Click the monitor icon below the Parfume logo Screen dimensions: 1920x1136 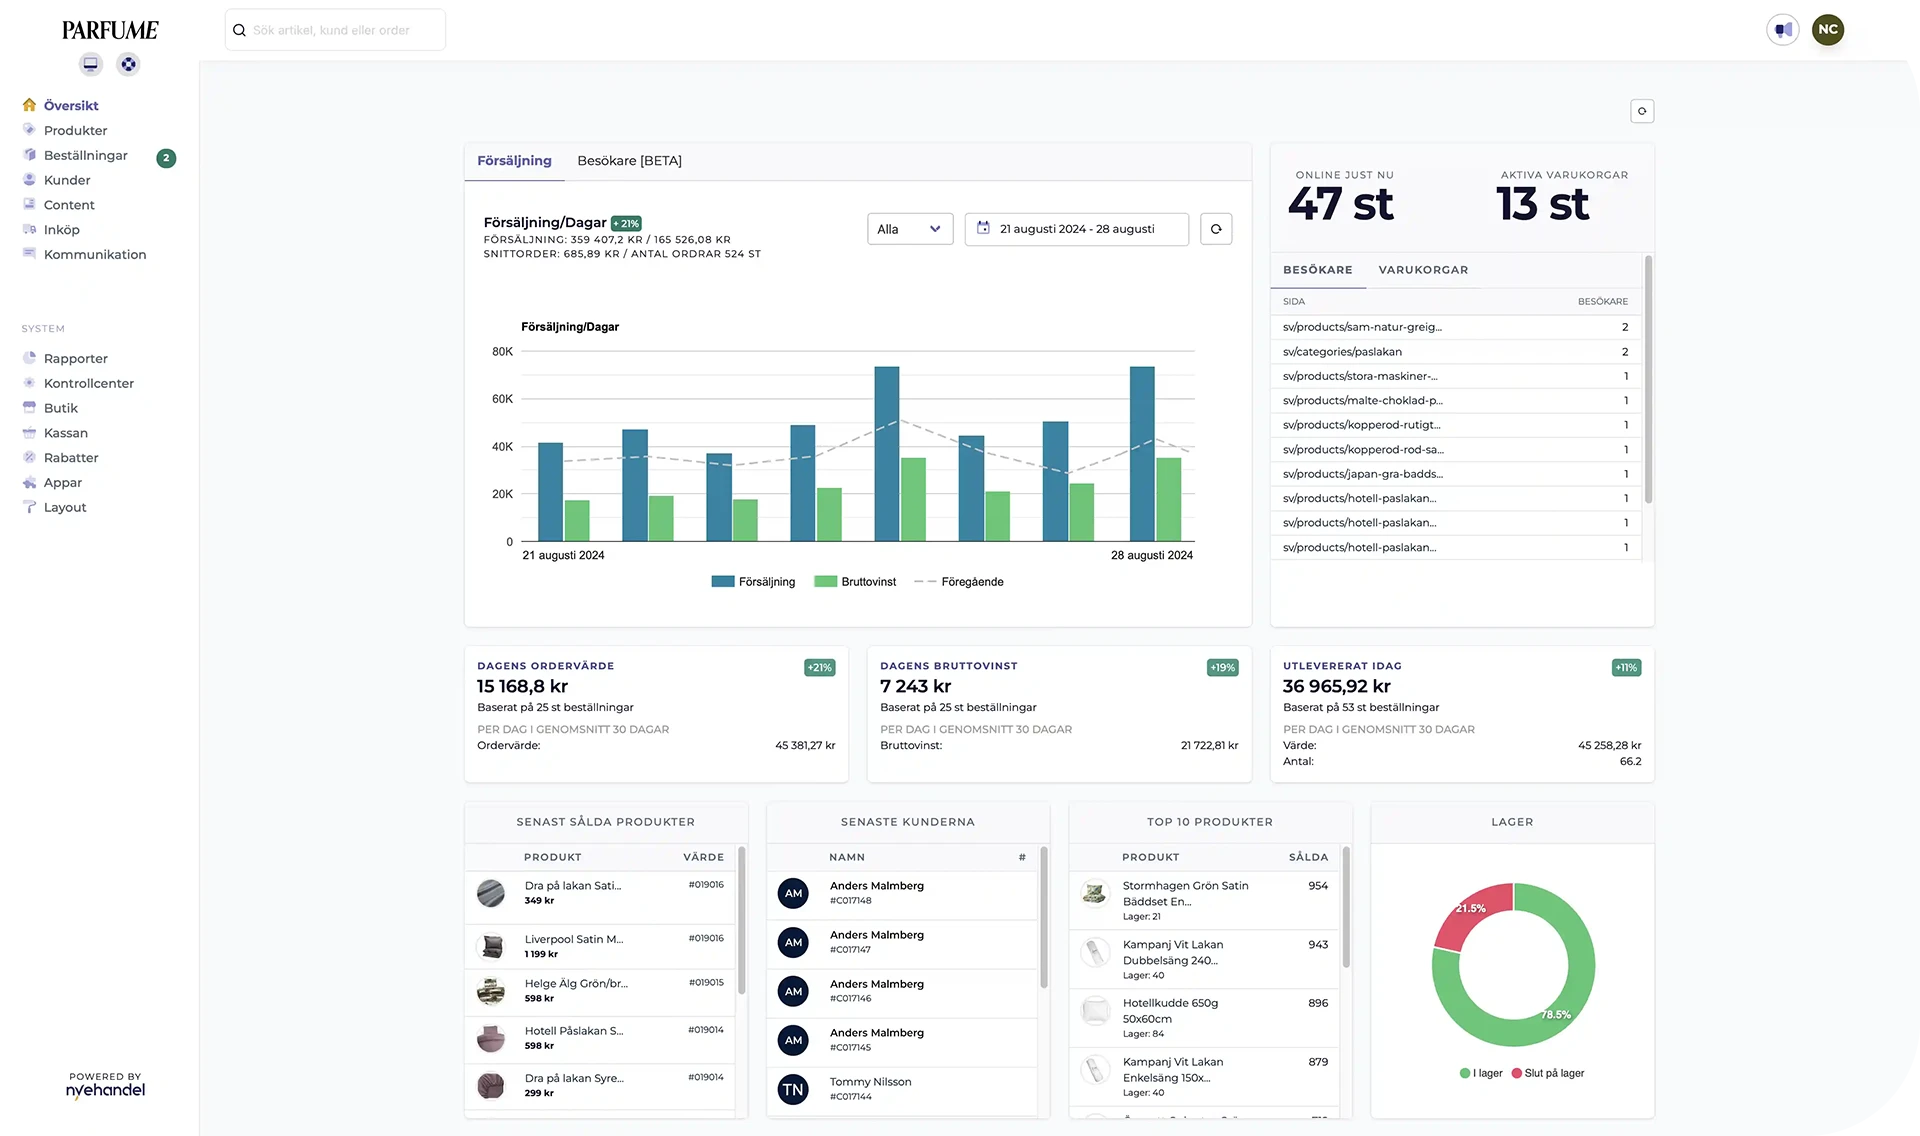(90, 63)
